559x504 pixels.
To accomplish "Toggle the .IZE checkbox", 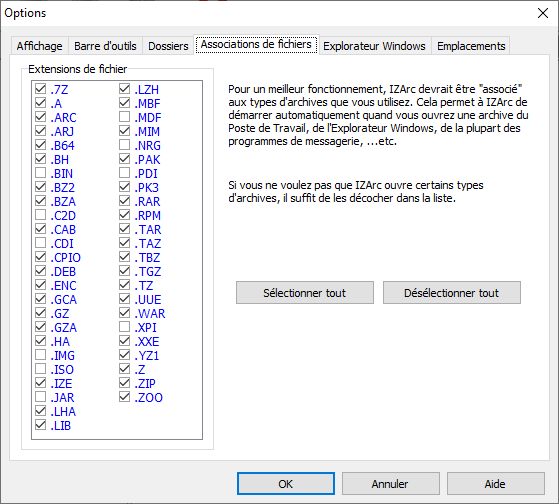I will 41,383.
